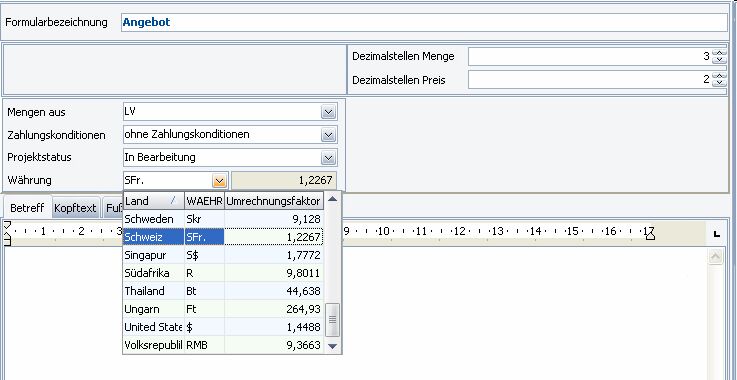Click the Dezimalstellen Menge value field
The image size is (737, 380).
click(x=590, y=56)
